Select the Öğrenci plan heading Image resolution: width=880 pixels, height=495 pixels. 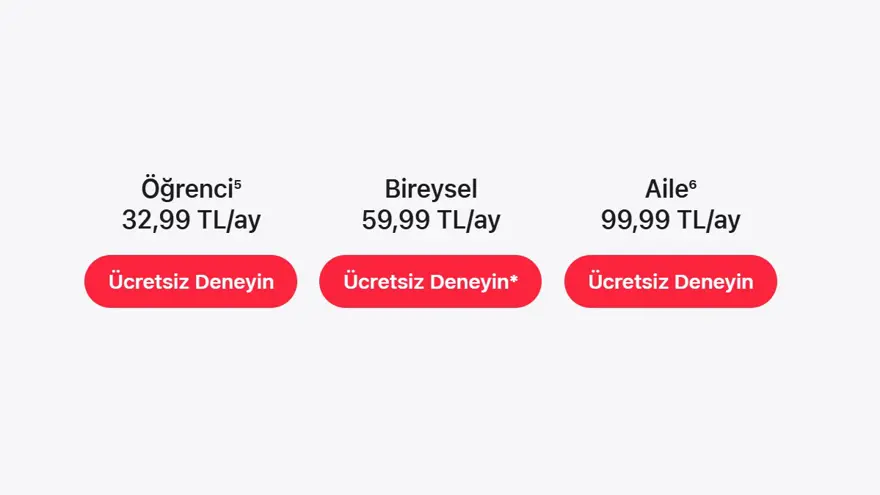(x=187, y=189)
